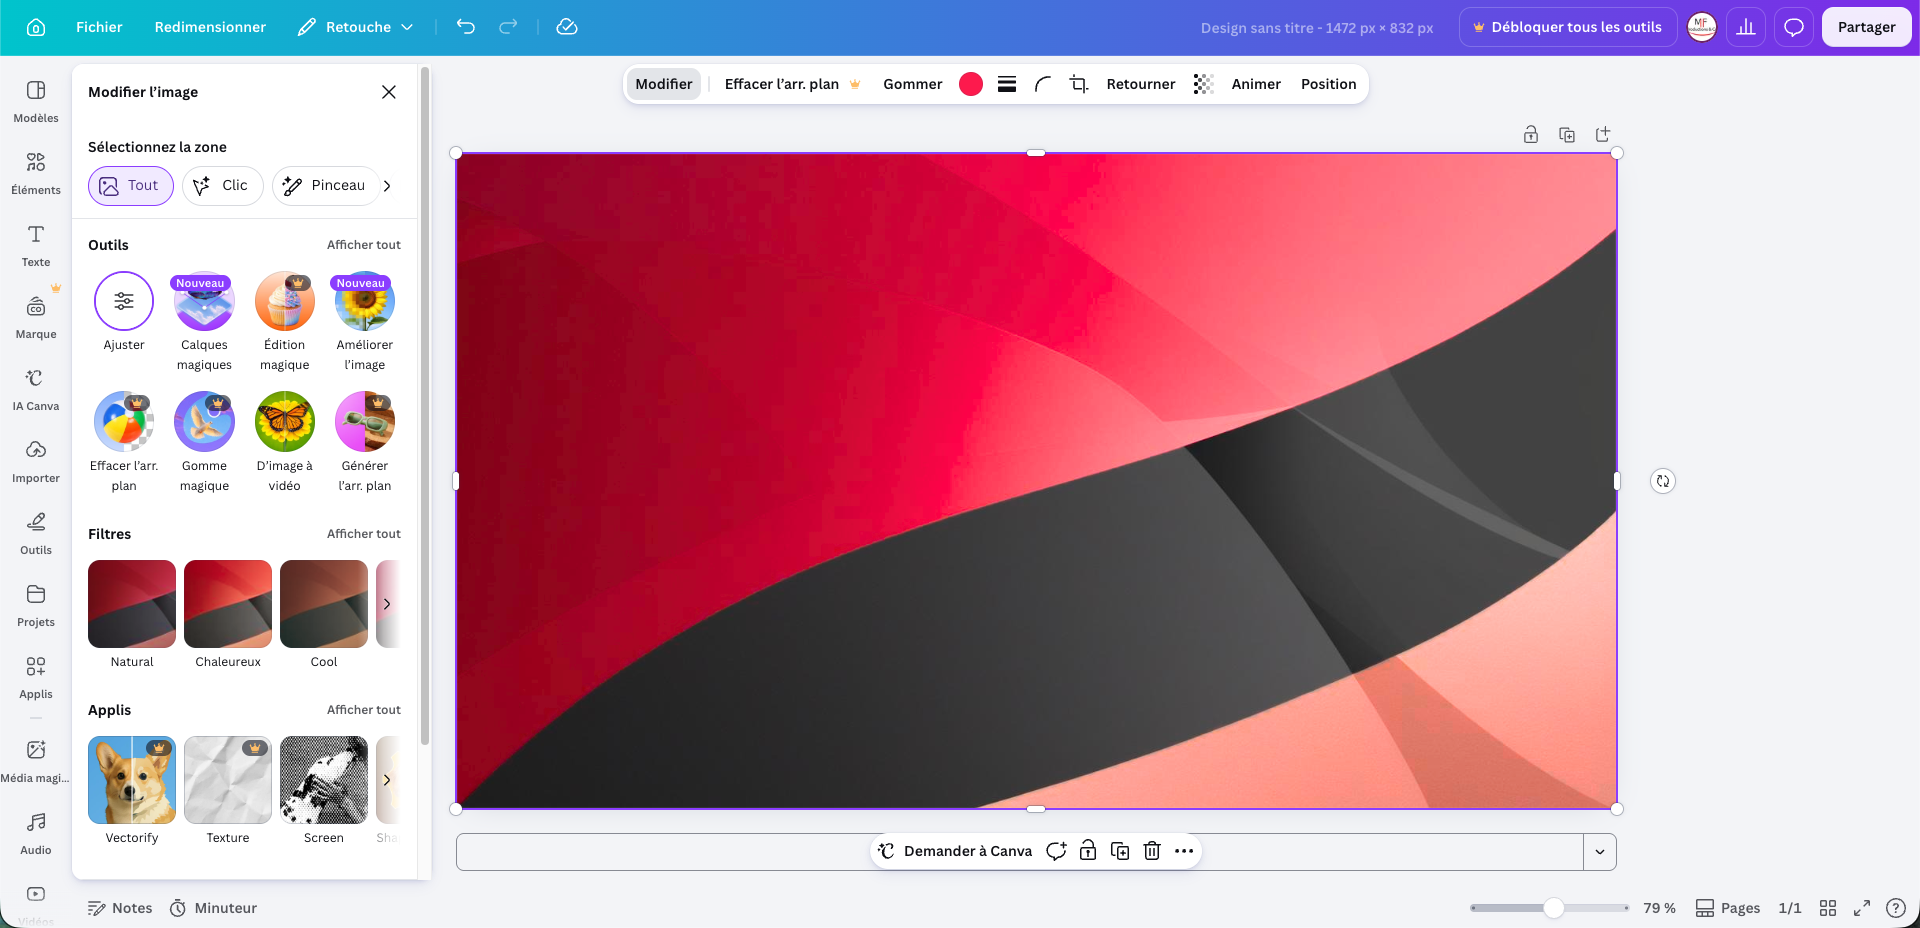This screenshot has height=928, width=1920.
Task: Click Débloquer tous les outils button
Action: (x=1567, y=27)
